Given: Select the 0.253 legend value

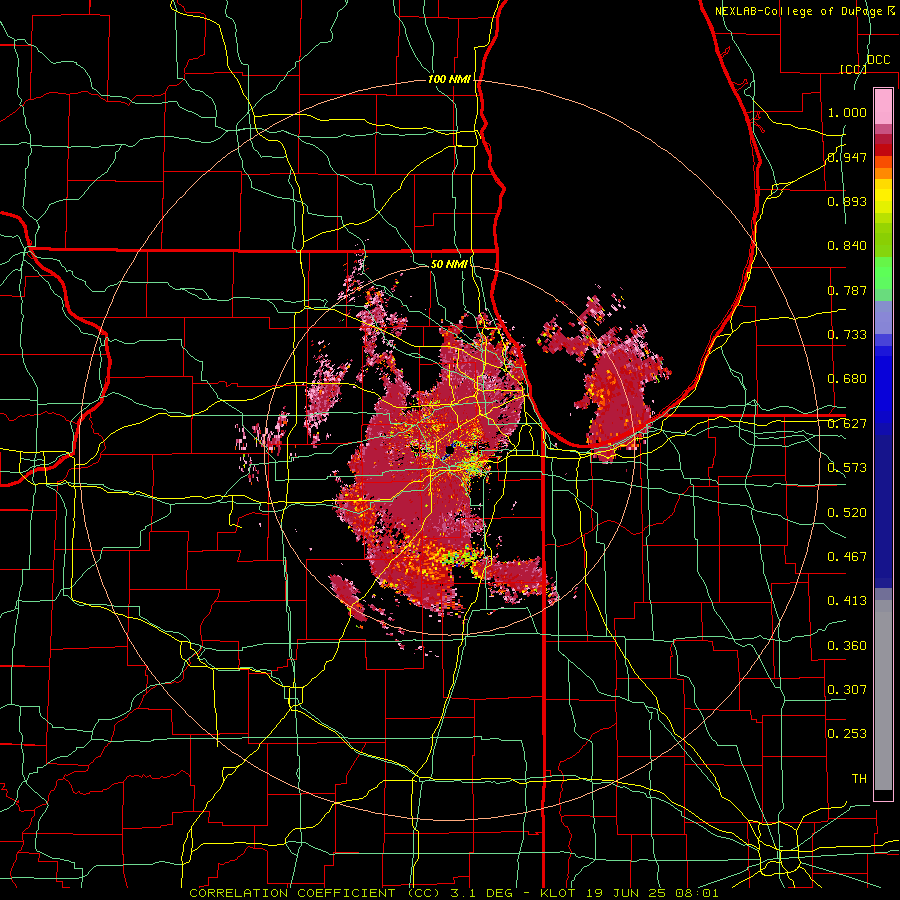Looking at the screenshot, I should 847,734.
